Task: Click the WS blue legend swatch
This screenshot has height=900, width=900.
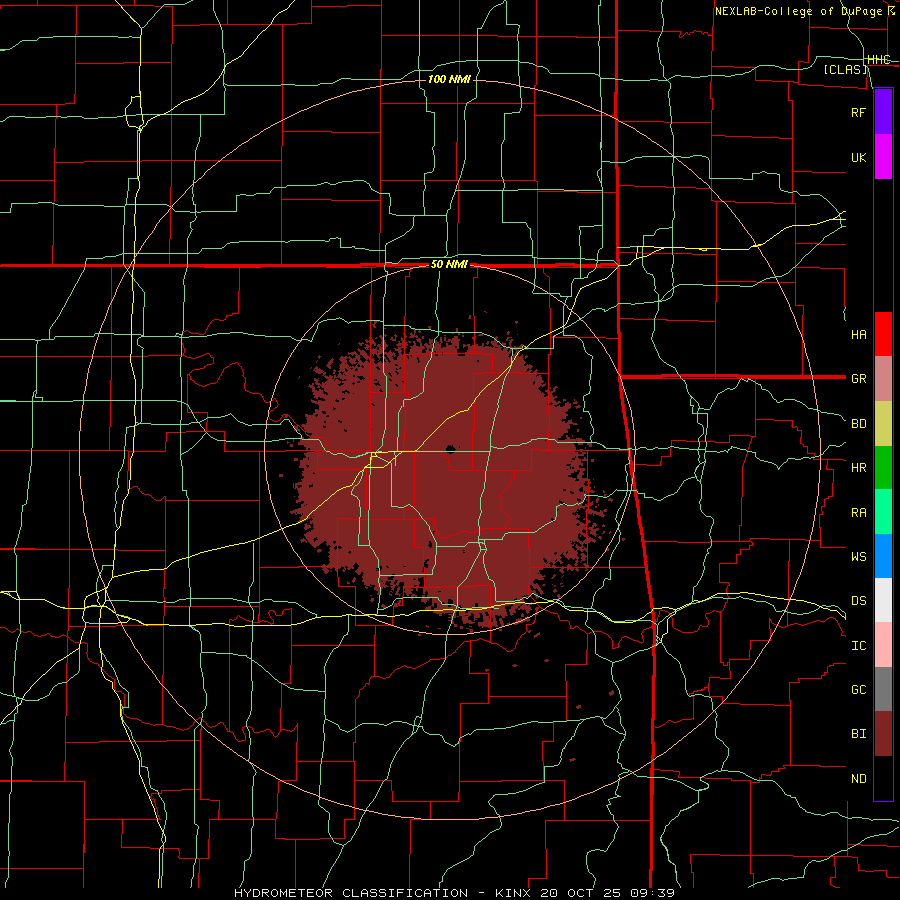Action: tap(883, 556)
